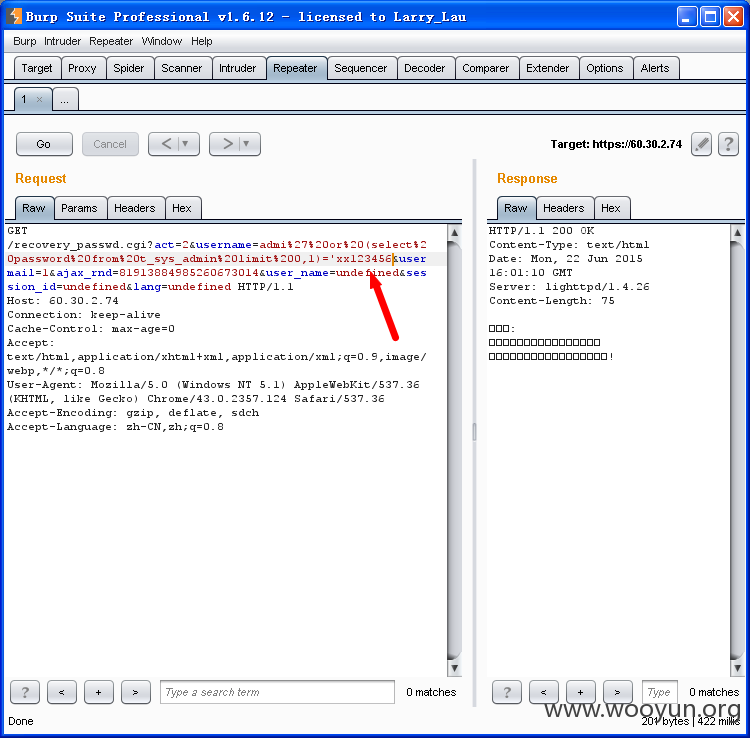Switch to the Proxy tab

pos(82,68)
